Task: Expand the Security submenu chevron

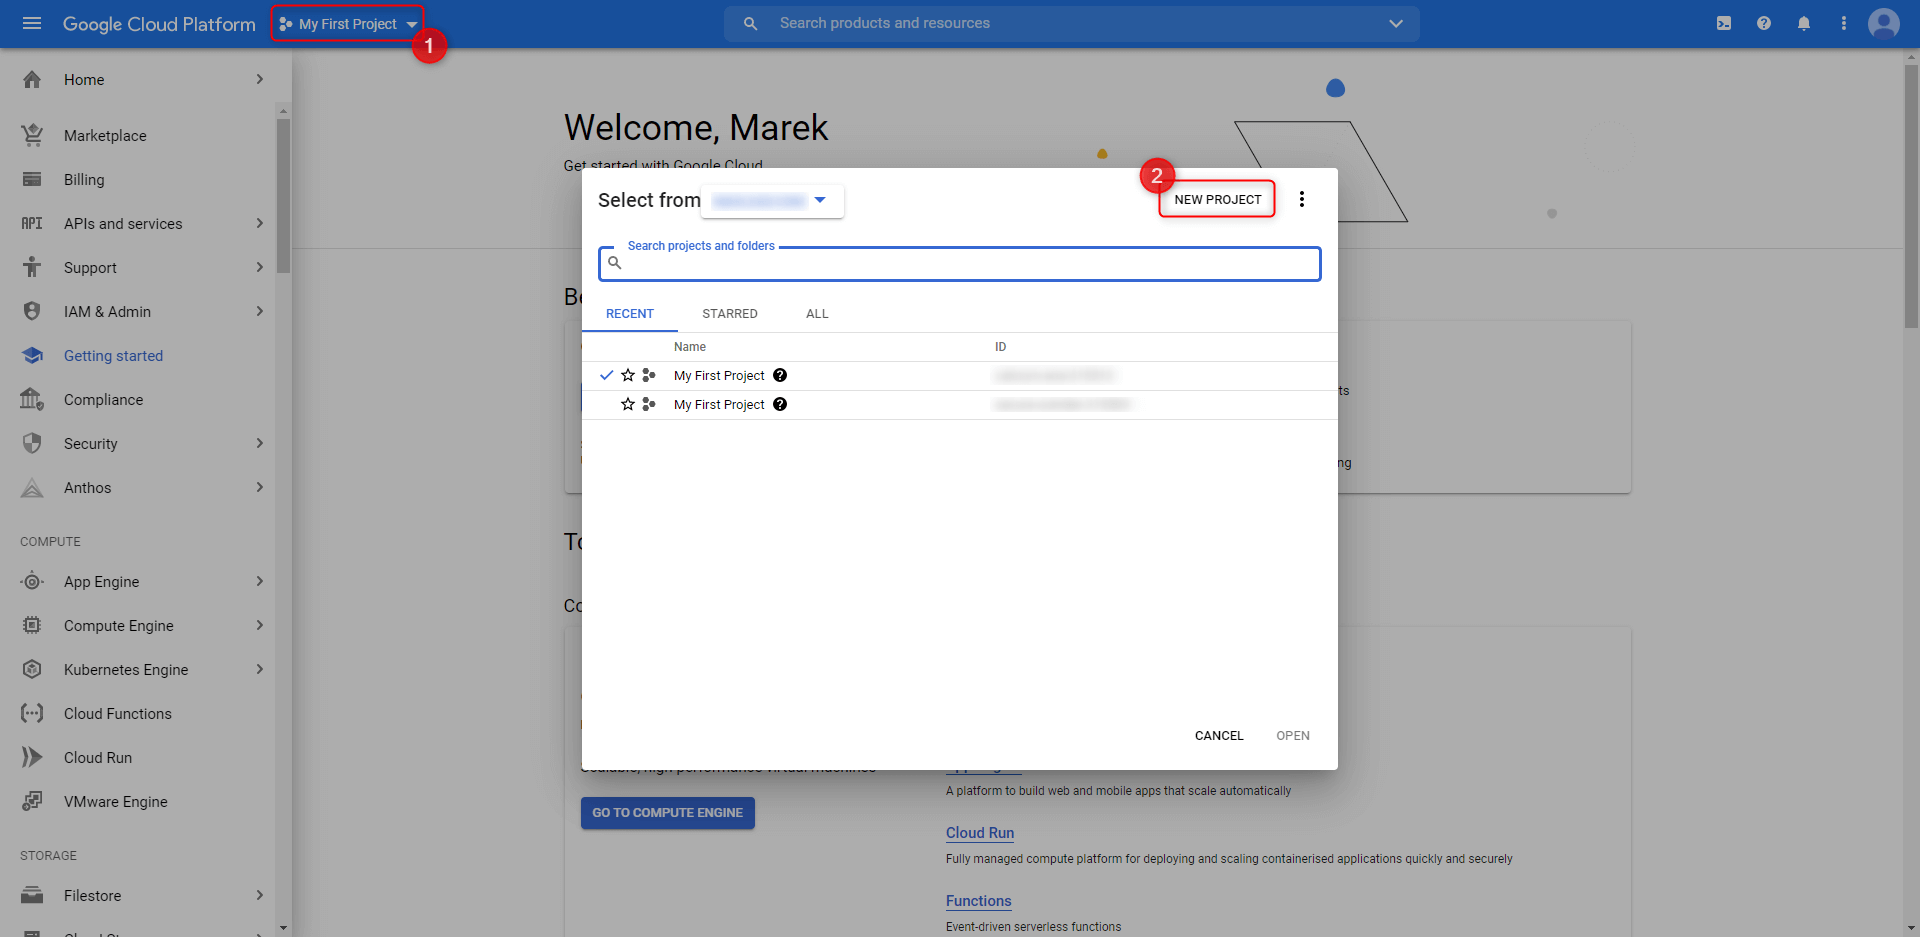Action: (260, 443)
